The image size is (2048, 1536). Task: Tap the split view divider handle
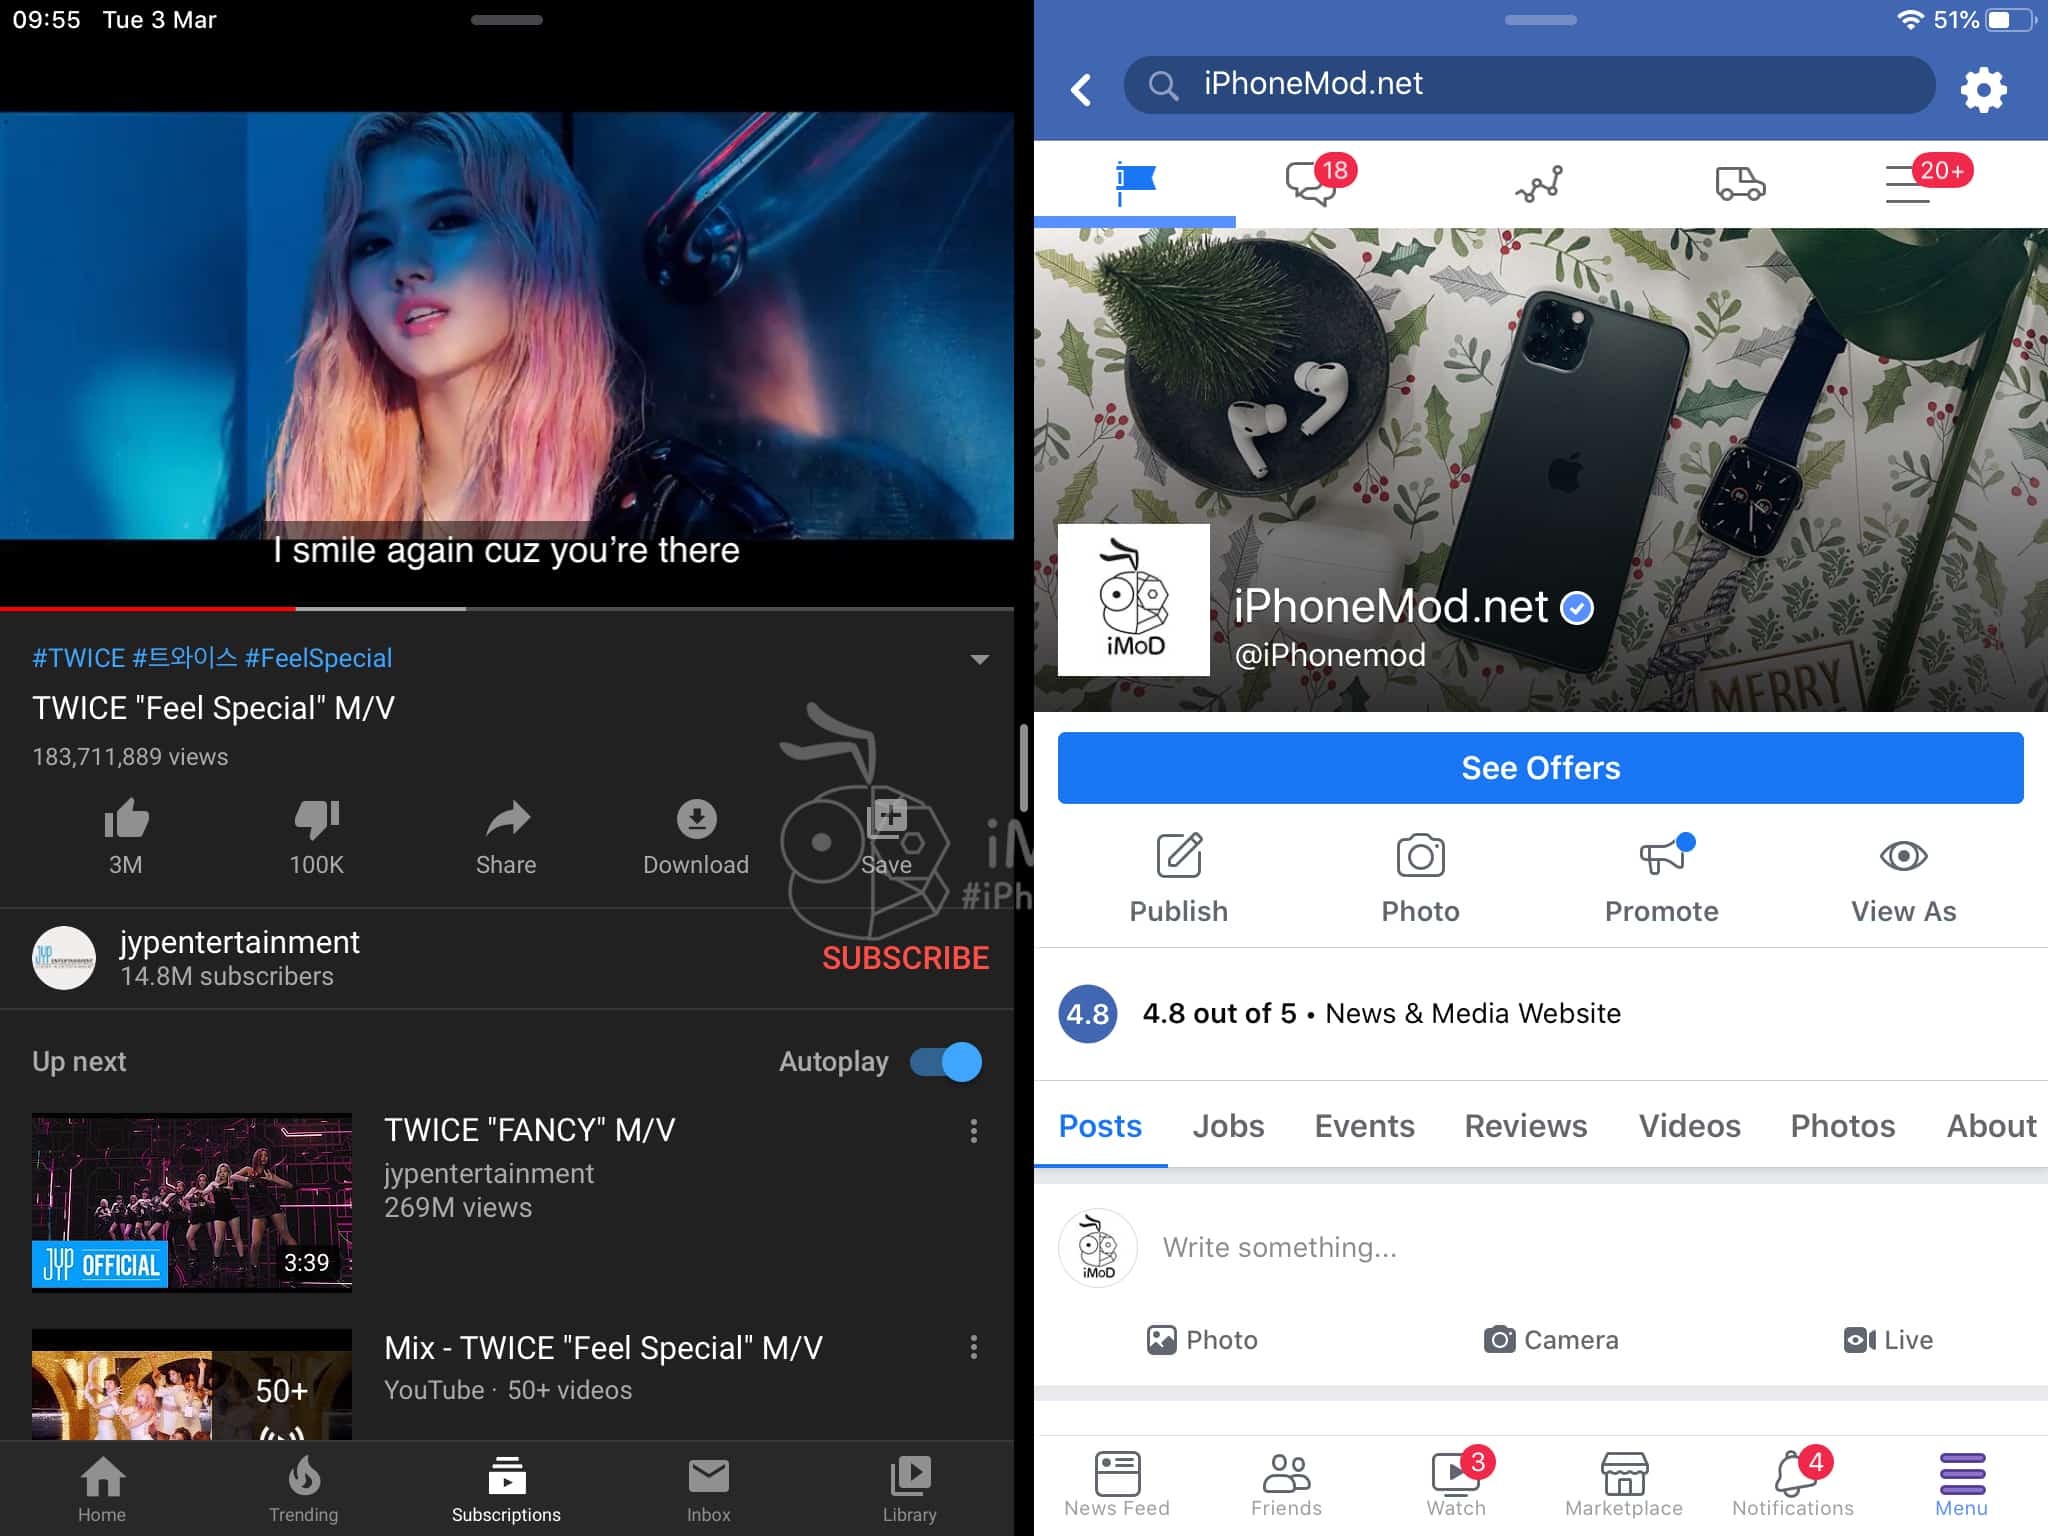[x=1024, y=768]
